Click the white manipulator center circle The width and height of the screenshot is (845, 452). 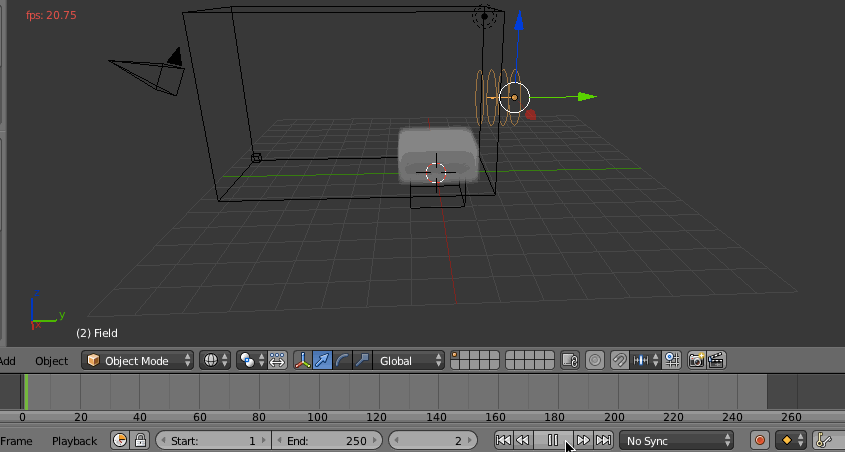tap(515, 98)
